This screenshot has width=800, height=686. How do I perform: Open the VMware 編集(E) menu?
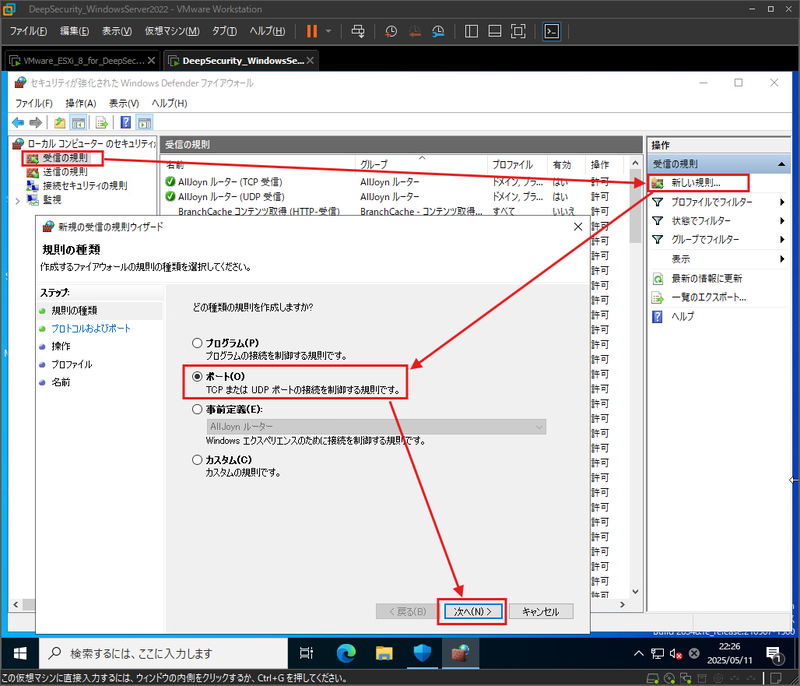coord(74,31)
